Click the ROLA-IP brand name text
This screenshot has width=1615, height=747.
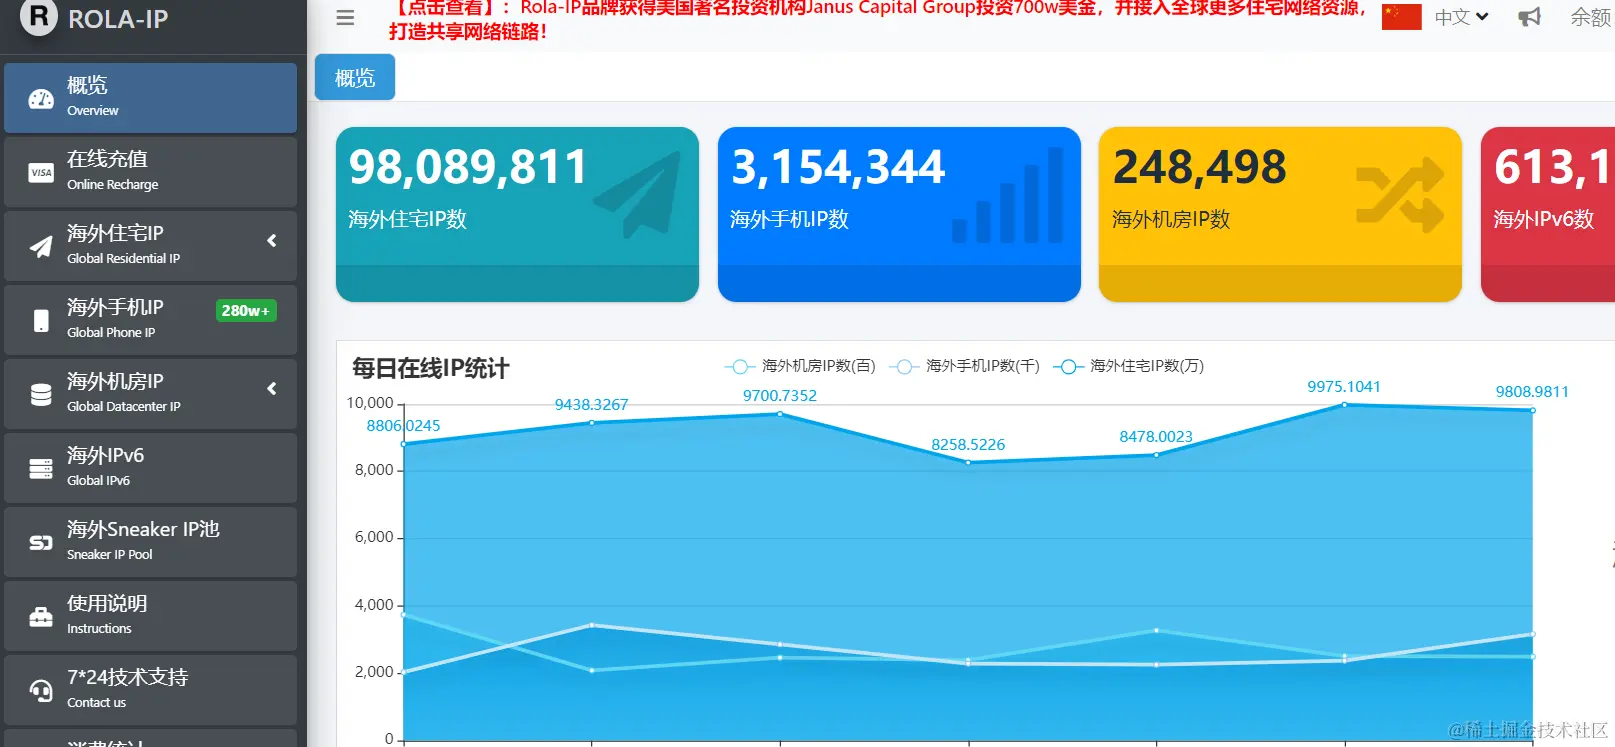(118, 18)
